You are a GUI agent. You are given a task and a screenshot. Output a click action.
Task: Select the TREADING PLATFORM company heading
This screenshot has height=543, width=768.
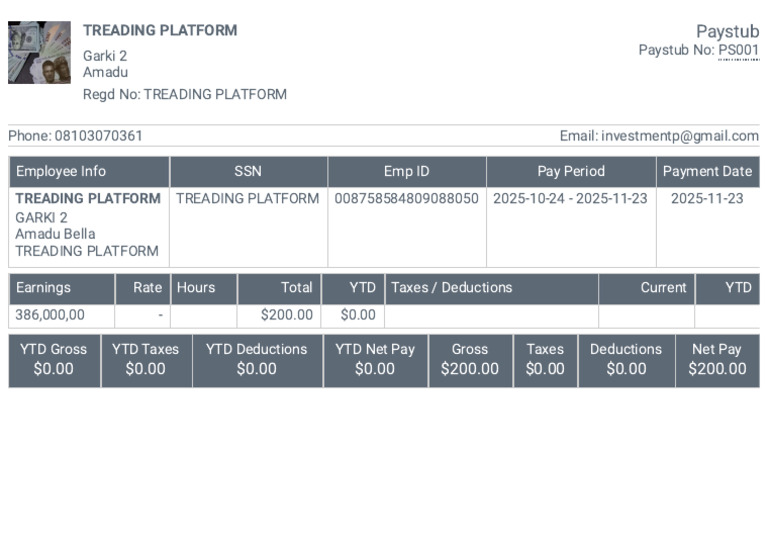(x=160, y=30)
